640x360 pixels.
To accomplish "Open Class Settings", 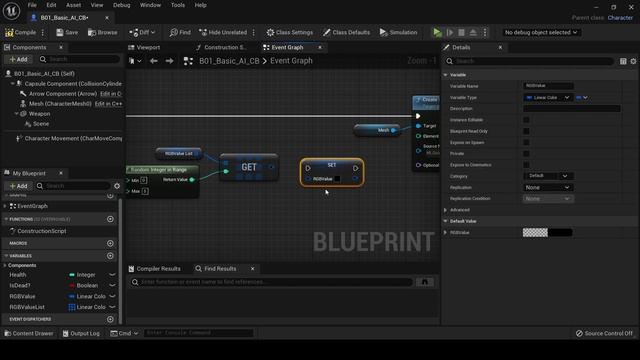I will tap(290, 32).
